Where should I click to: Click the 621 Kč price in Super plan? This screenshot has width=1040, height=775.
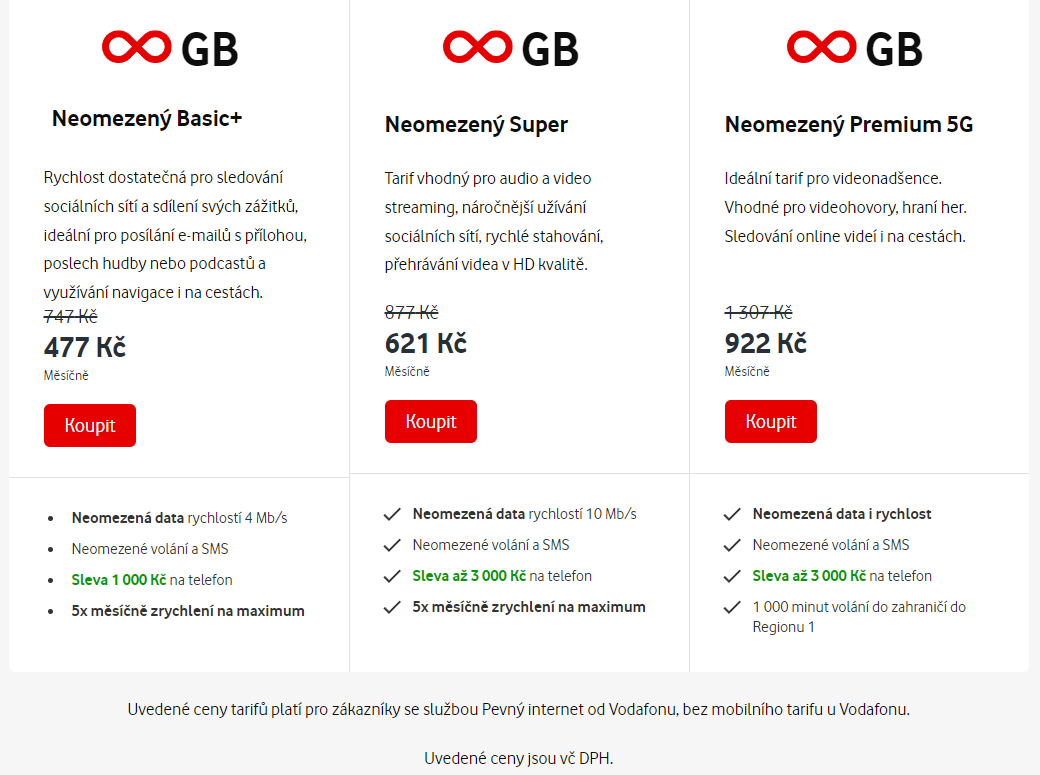(x=426, y=344)
